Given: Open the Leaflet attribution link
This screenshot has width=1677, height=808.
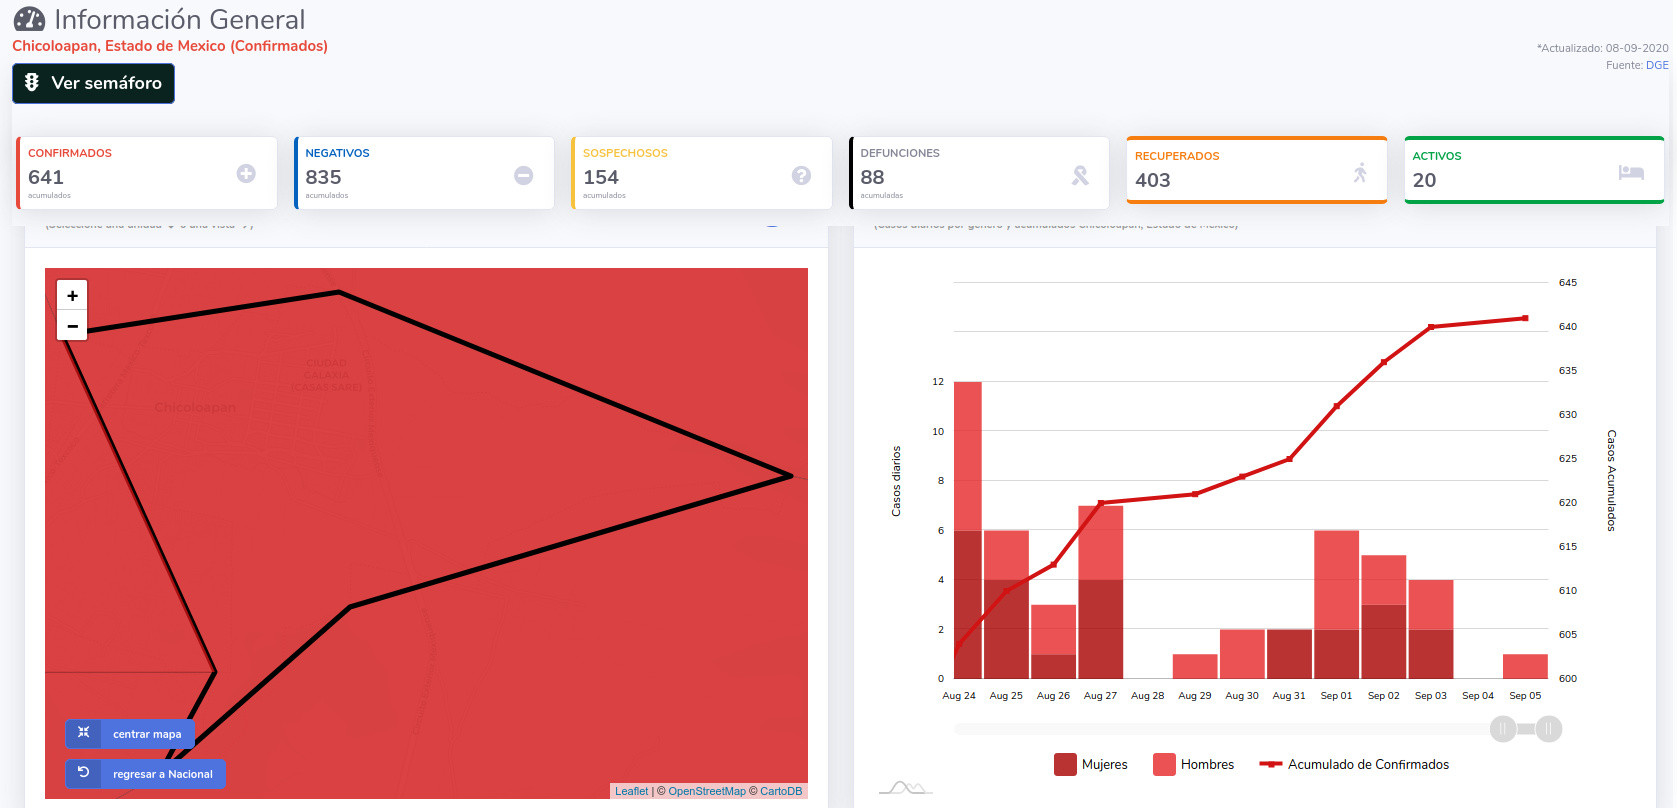Looking at the screenshot, I should click(631, 791).
